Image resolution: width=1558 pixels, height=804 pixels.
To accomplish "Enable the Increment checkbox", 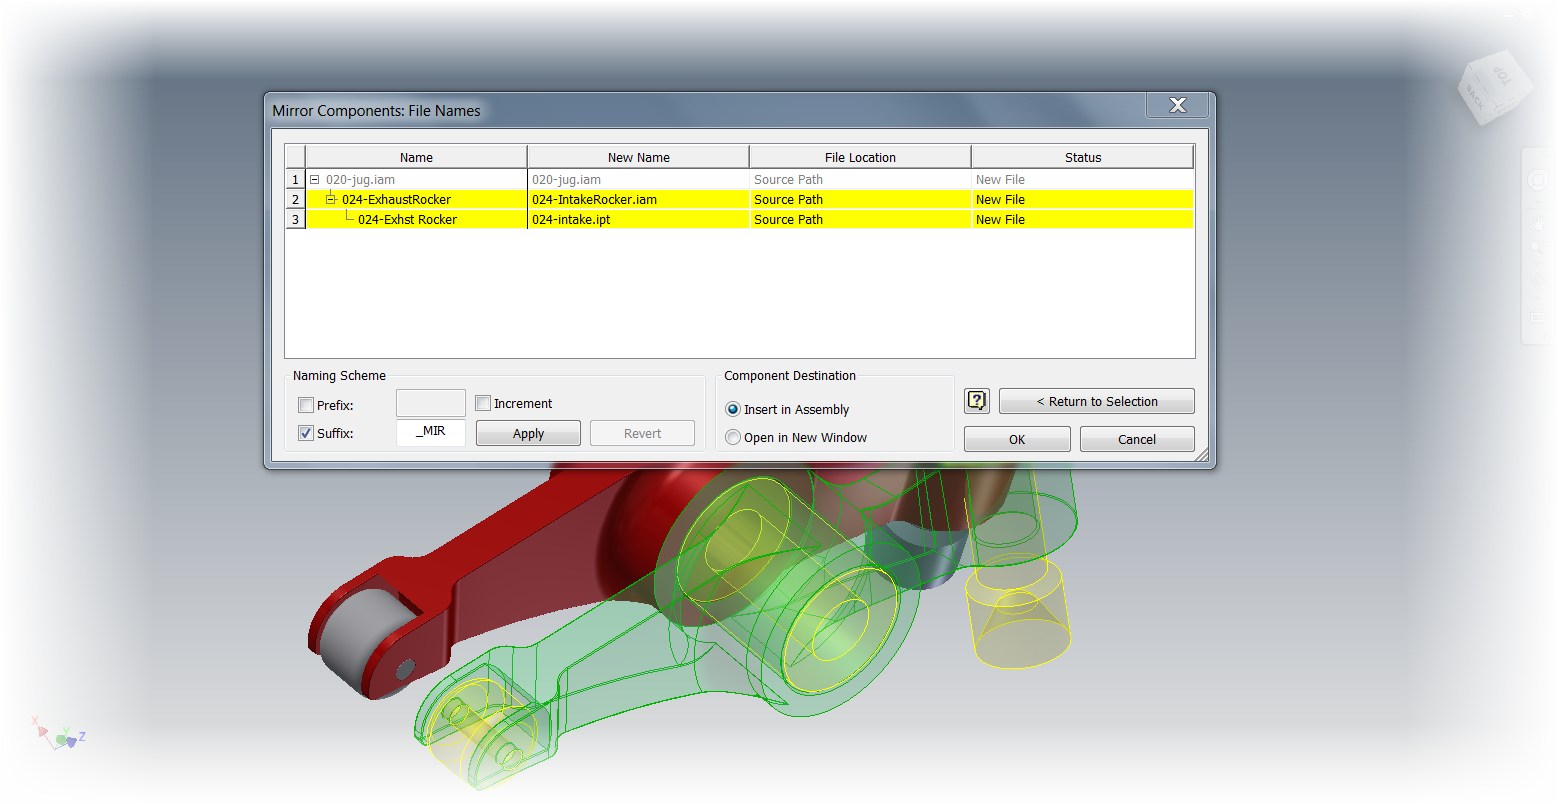I will coord(483,403).
